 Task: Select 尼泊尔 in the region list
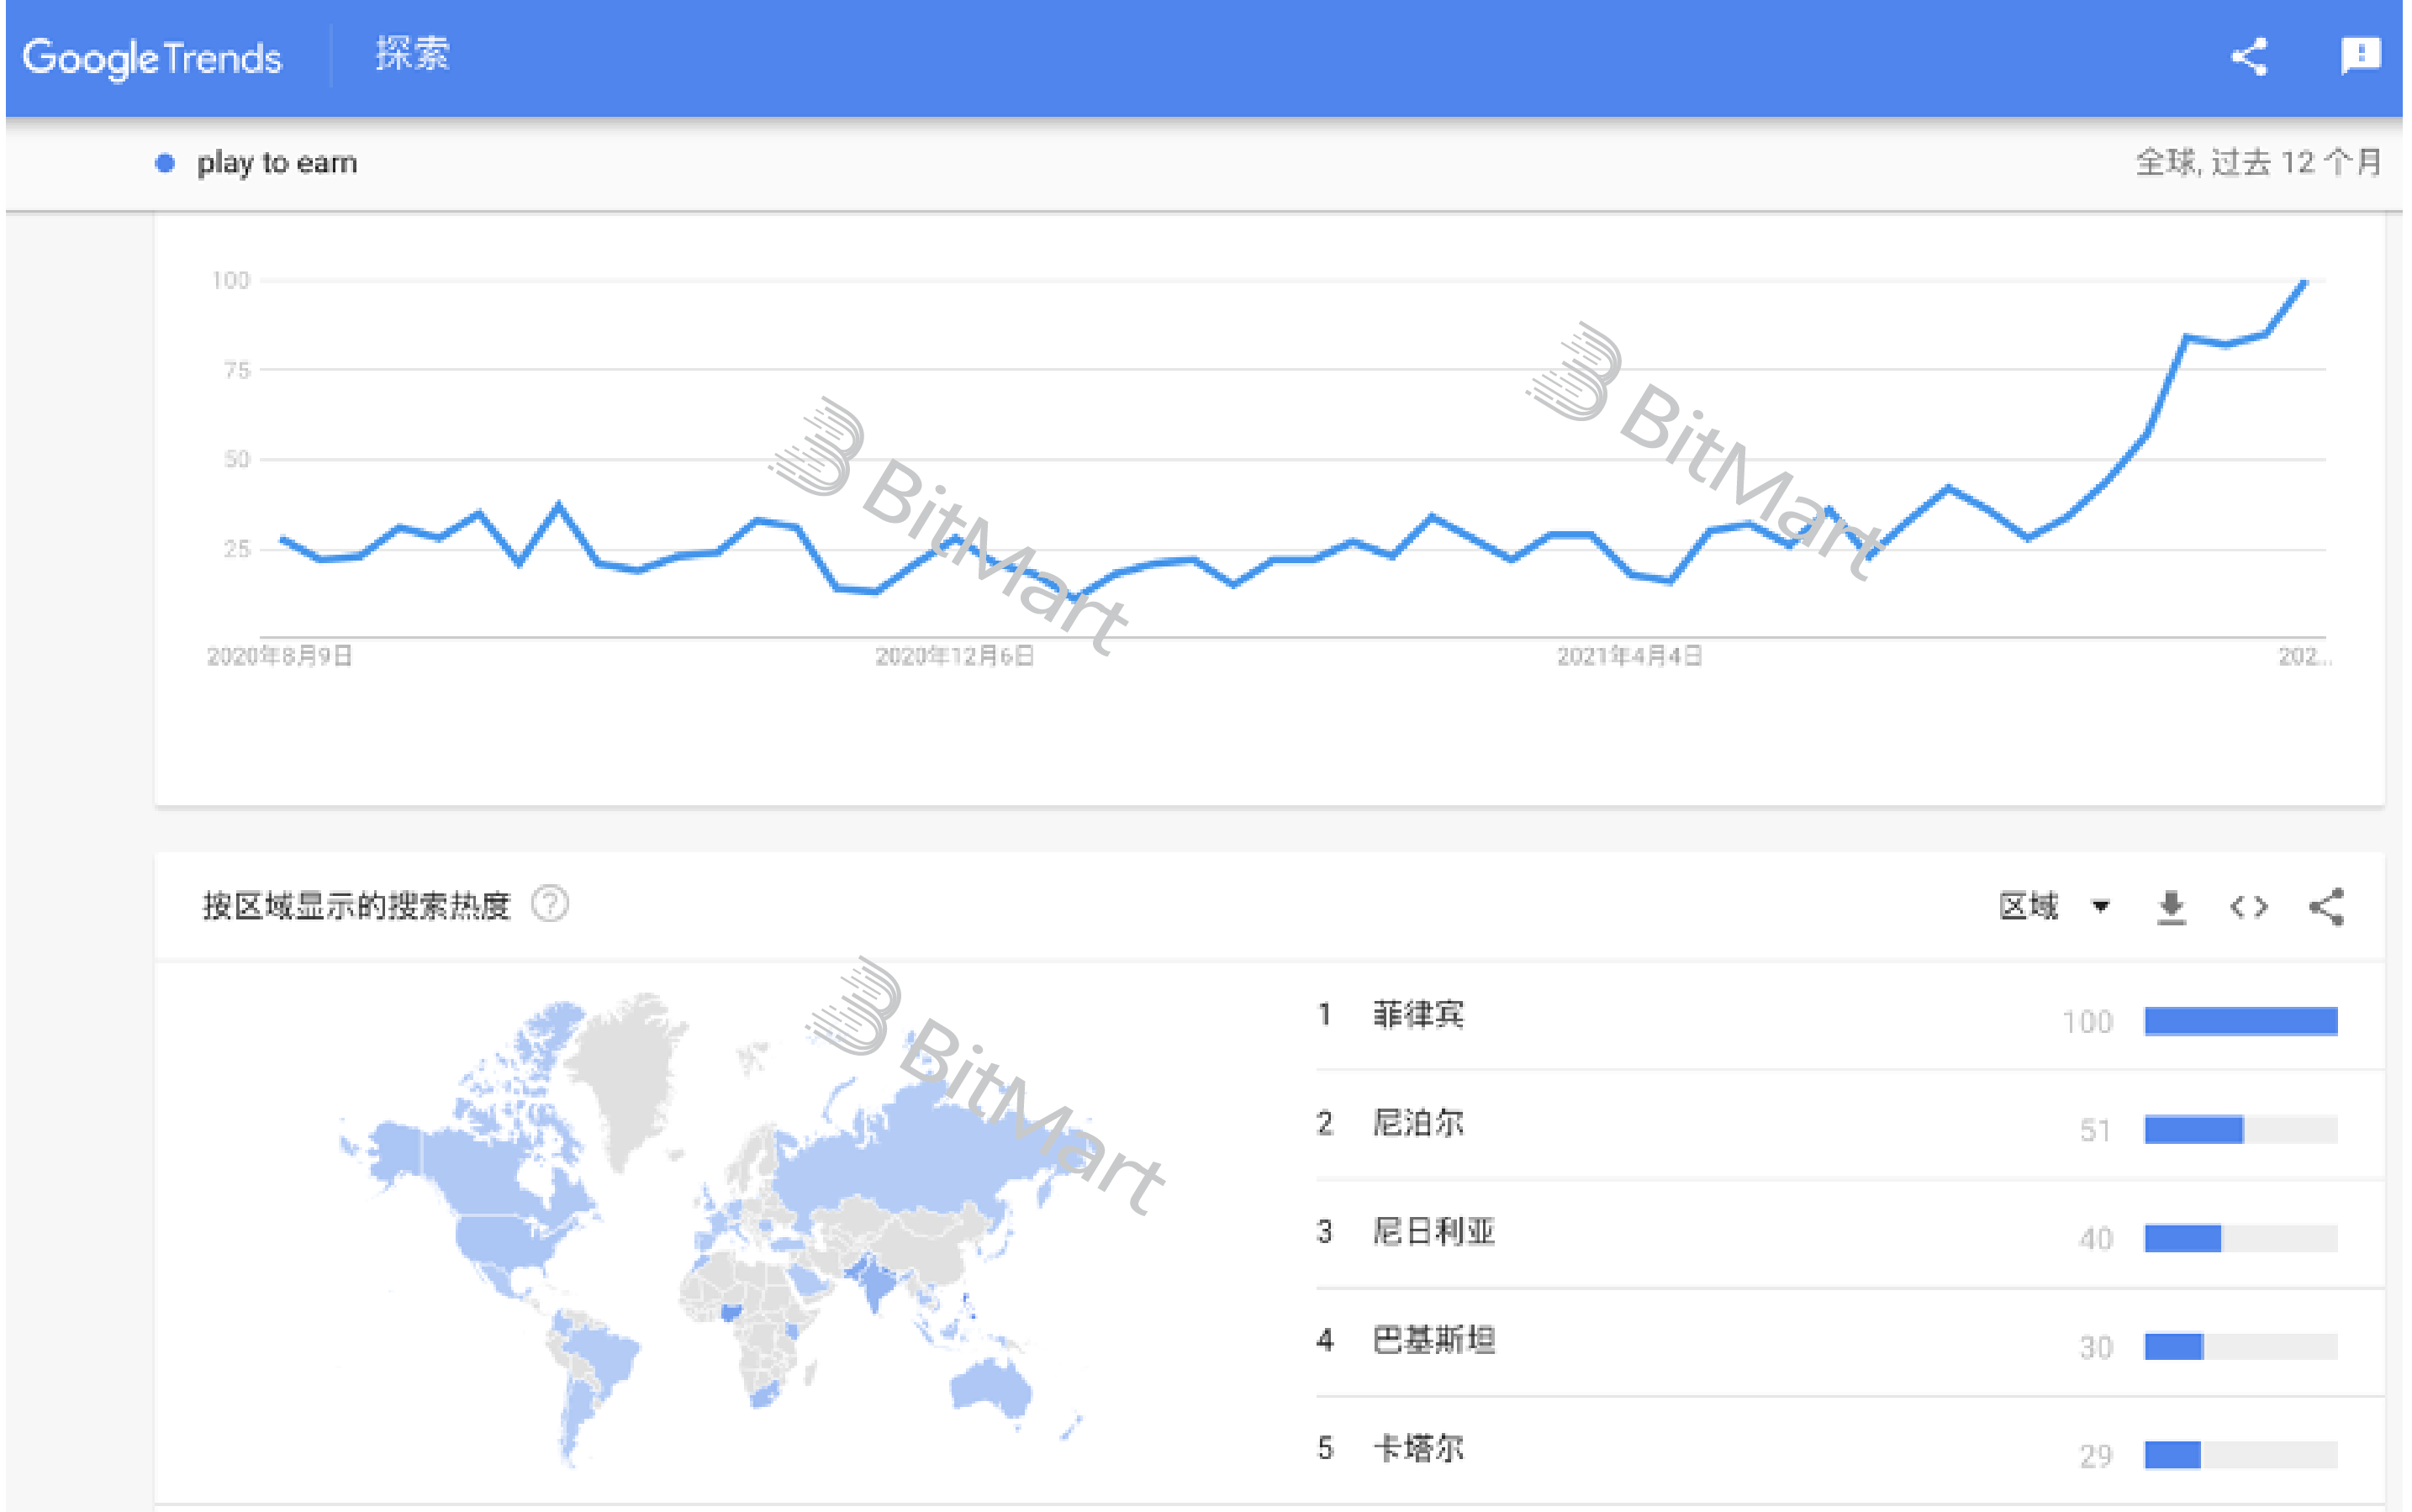click(x=1418, y=1124)
